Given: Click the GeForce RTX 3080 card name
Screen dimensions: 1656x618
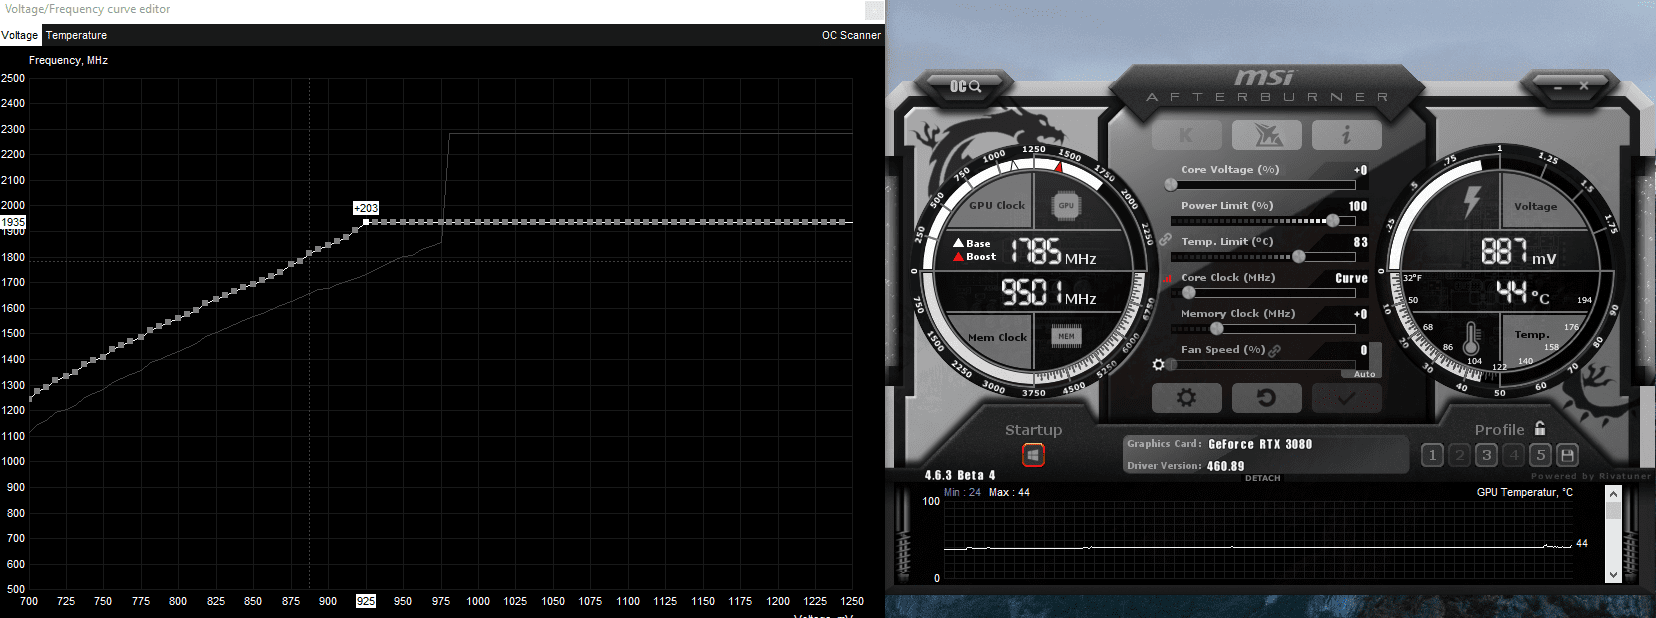Looking at the screenshot, I should 1260,444.
